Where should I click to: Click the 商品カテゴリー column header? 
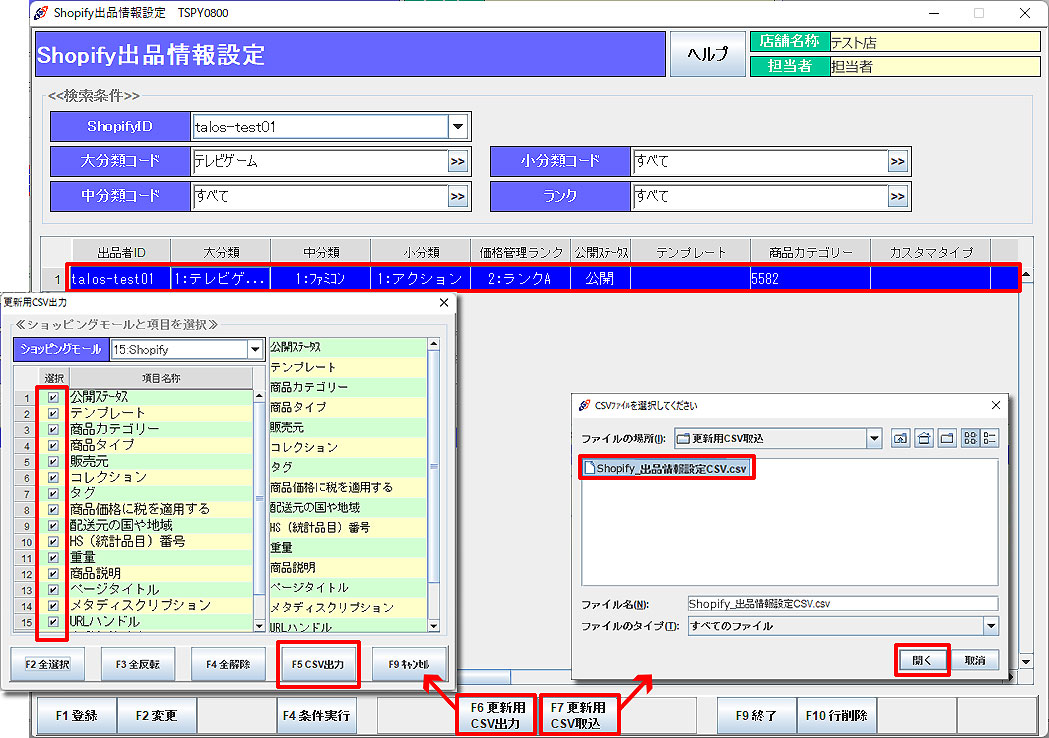click(x=810, y=252)
